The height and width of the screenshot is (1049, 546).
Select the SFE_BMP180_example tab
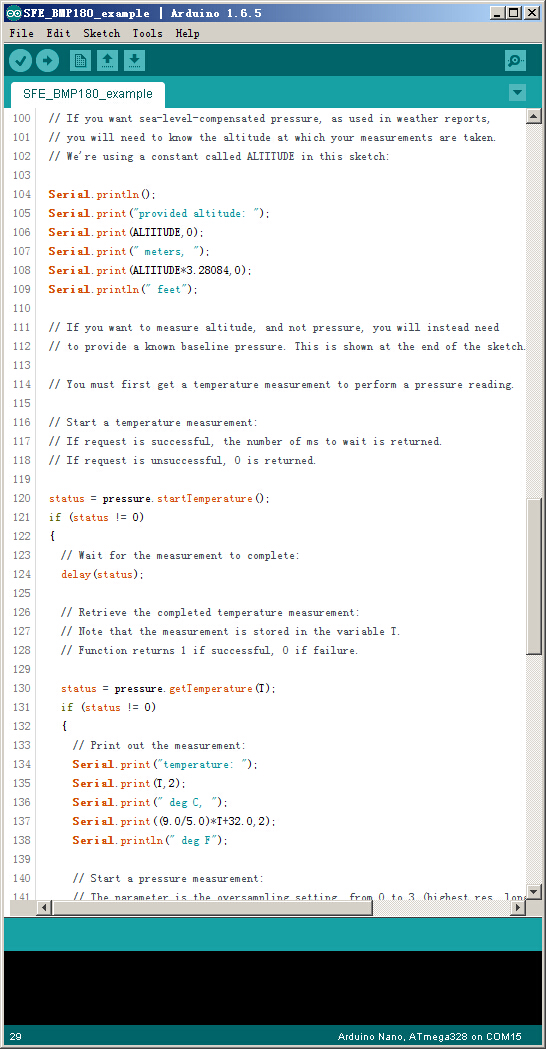click(88, 94)
